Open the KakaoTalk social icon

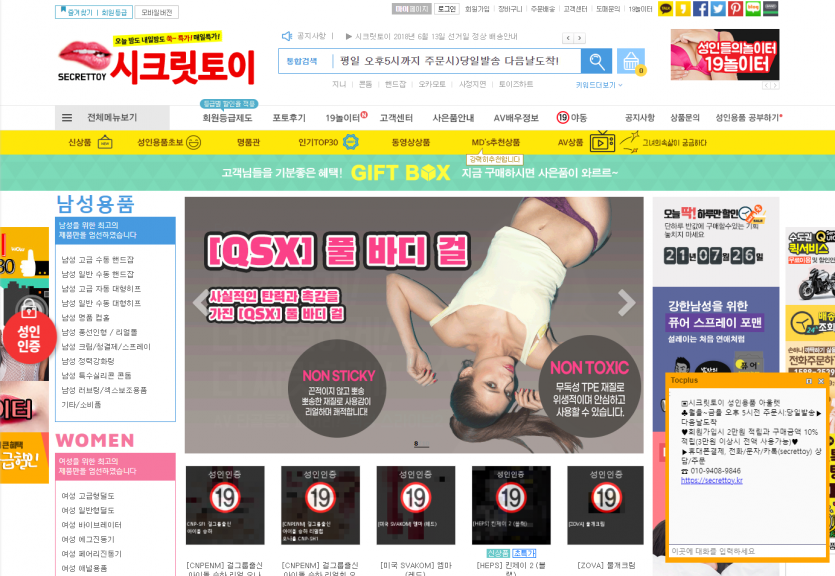[666, 9]
